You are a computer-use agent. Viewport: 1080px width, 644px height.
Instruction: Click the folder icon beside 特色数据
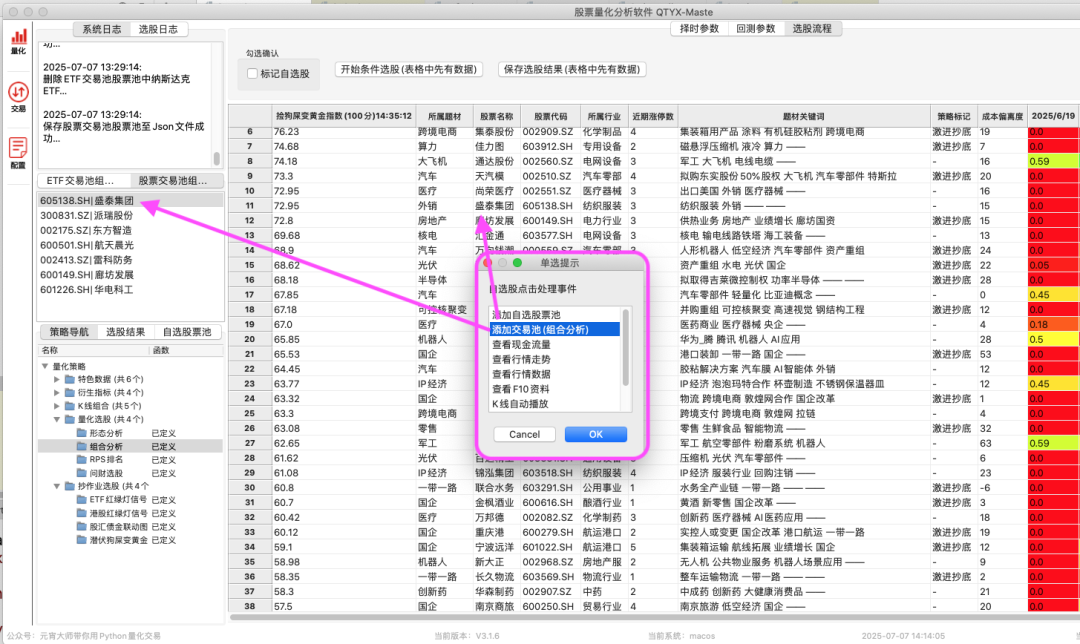tap(70, 380)
